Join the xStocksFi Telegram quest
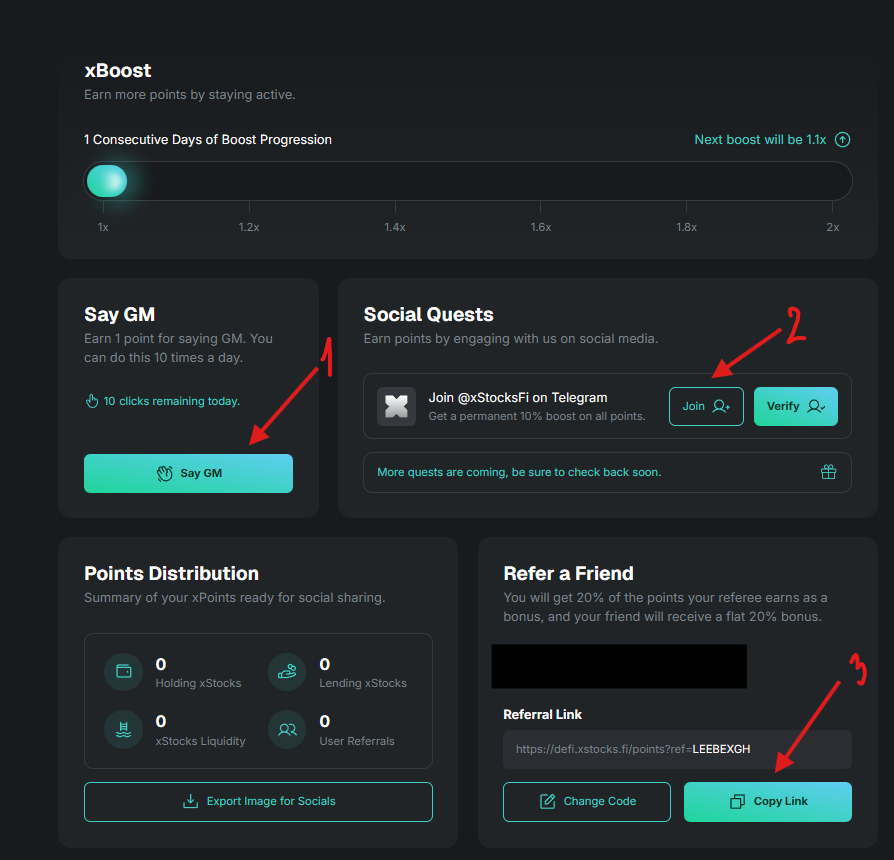The width and height of the screenshot is (894, 860). click(705, 407)
